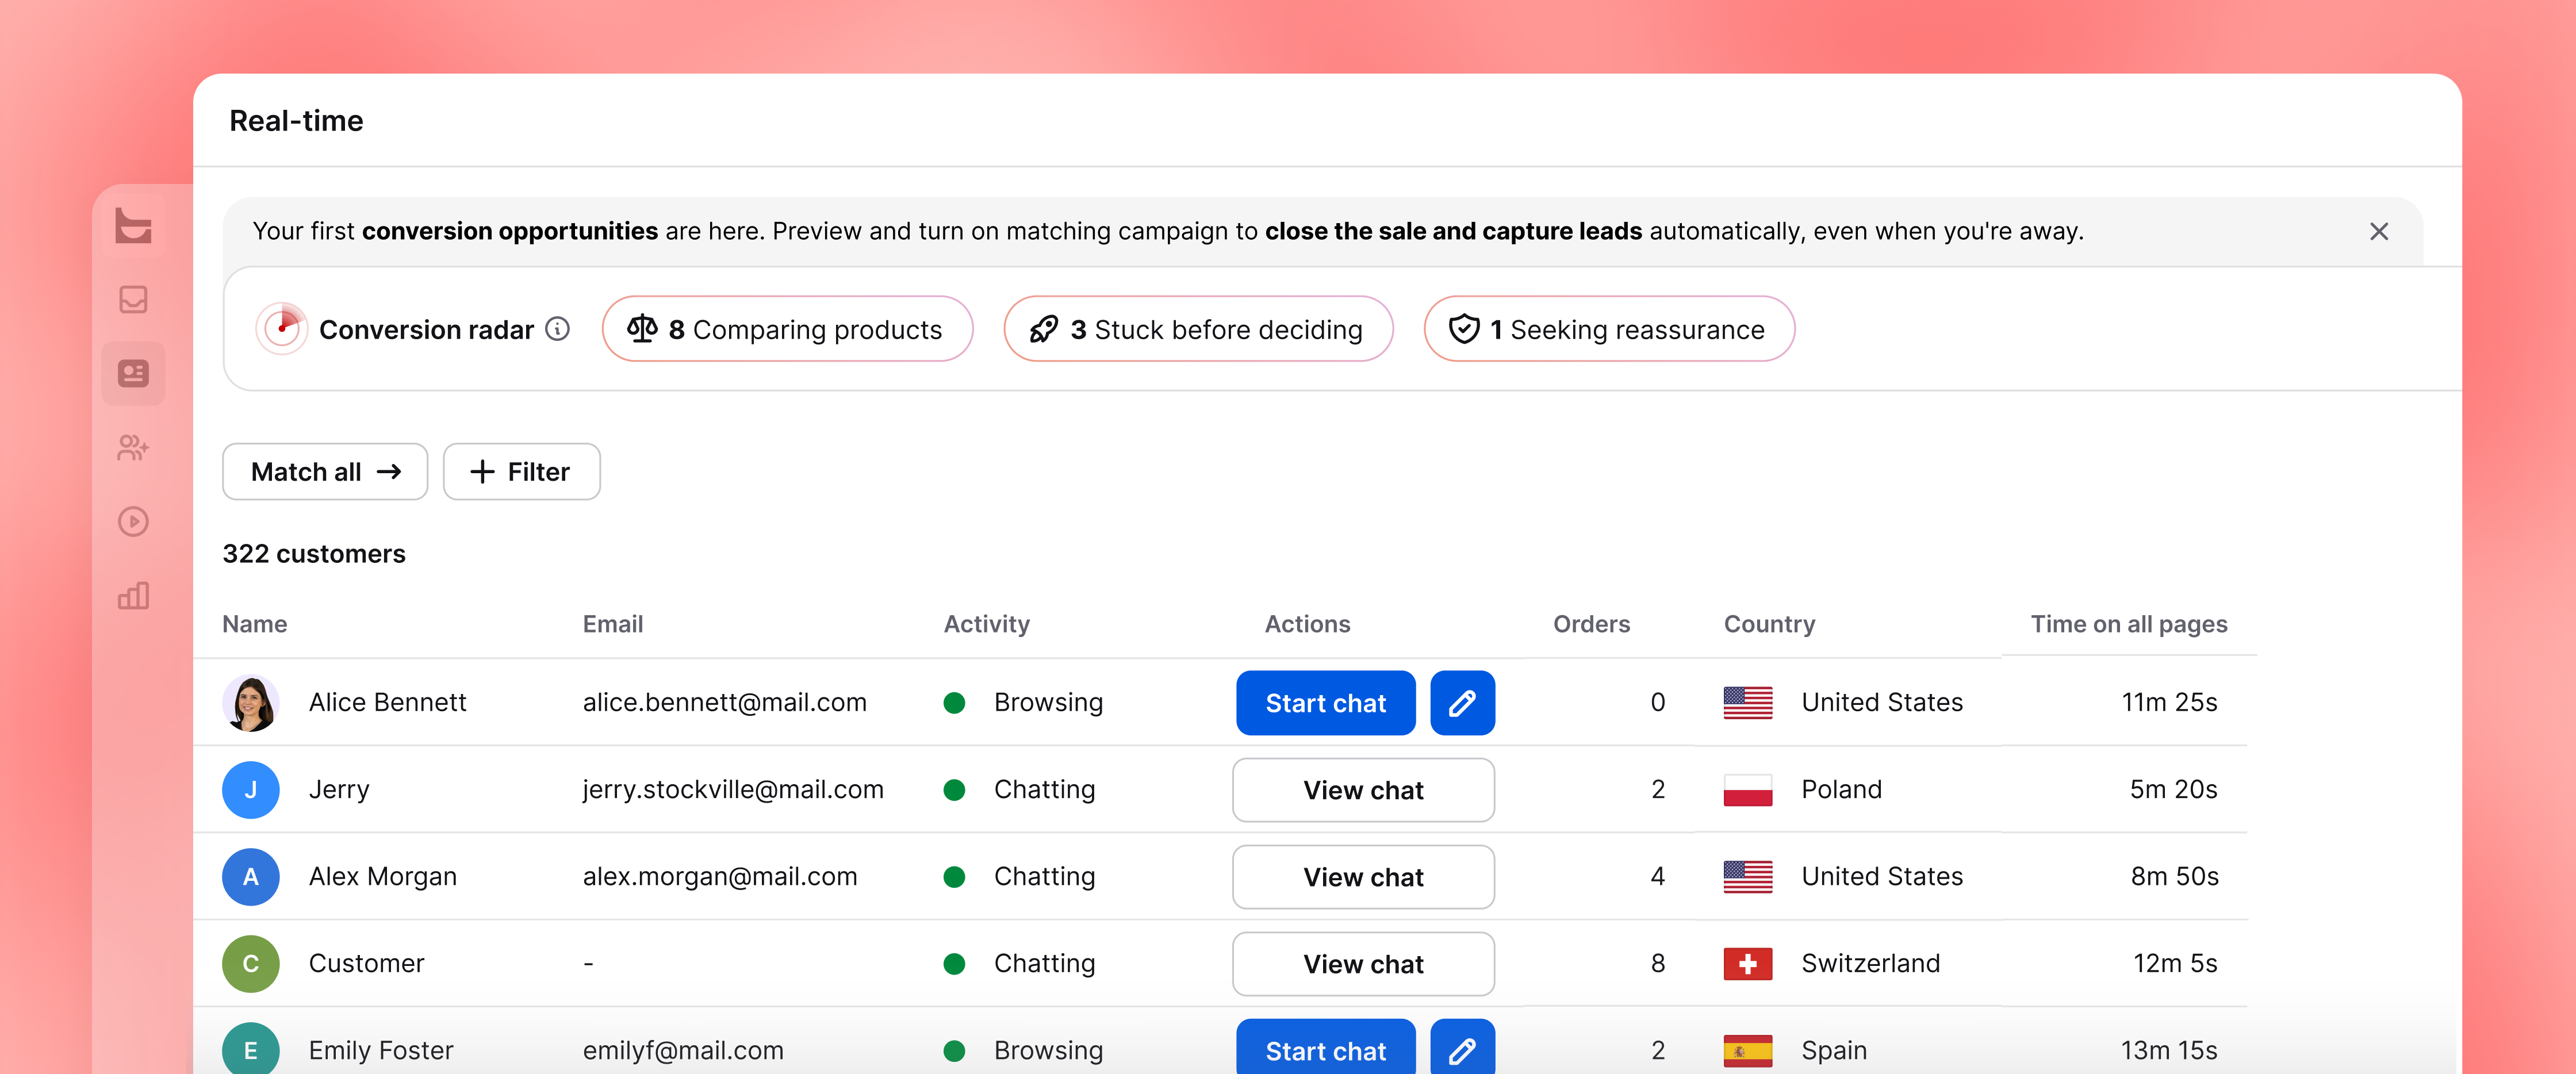Click the Name column header
The image size is (2576, 1074).
[255, 624]
